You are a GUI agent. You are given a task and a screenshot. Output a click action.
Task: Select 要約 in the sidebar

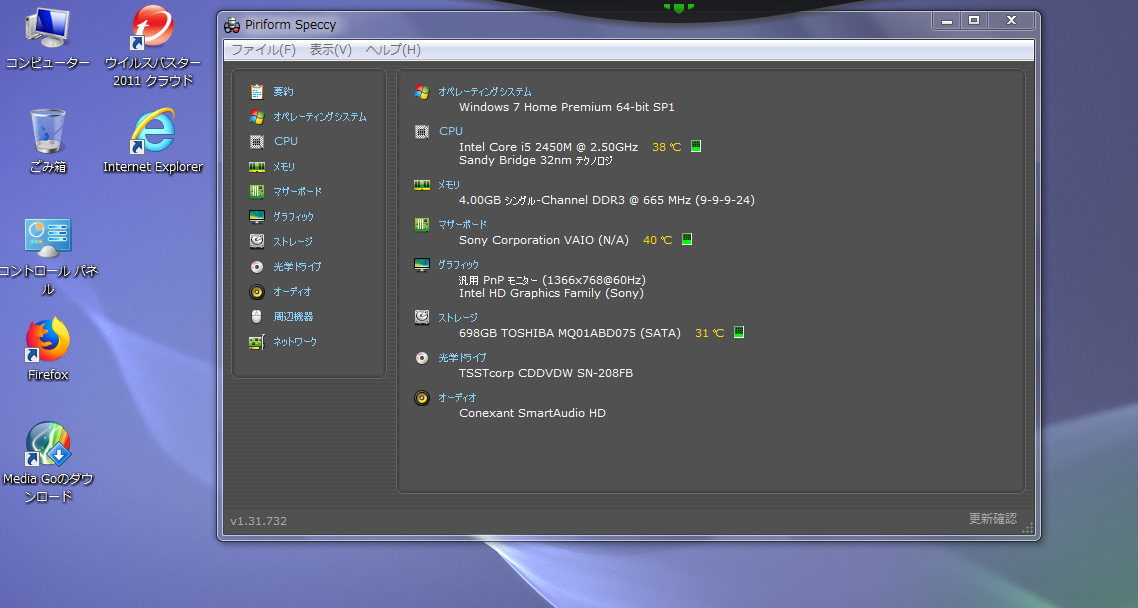click(283, 91)
